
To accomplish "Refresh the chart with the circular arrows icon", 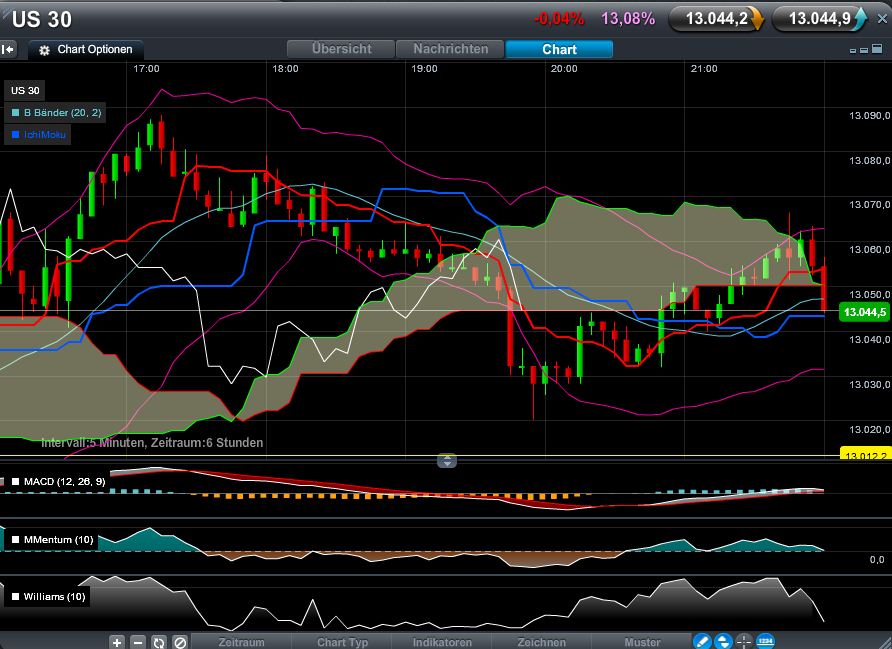I will pos(159,642).
